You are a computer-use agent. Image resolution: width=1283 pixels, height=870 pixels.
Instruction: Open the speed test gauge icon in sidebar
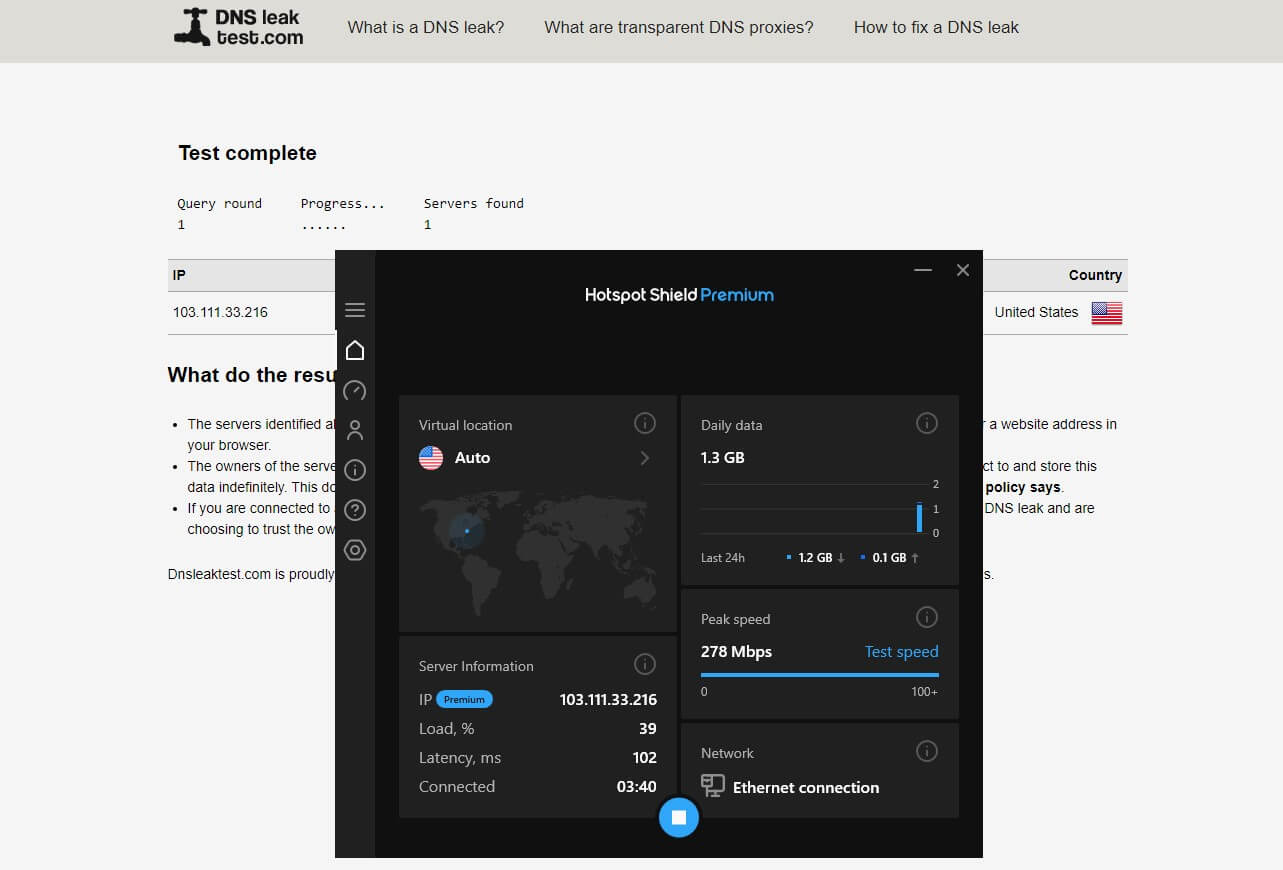(x=355, y=390)
